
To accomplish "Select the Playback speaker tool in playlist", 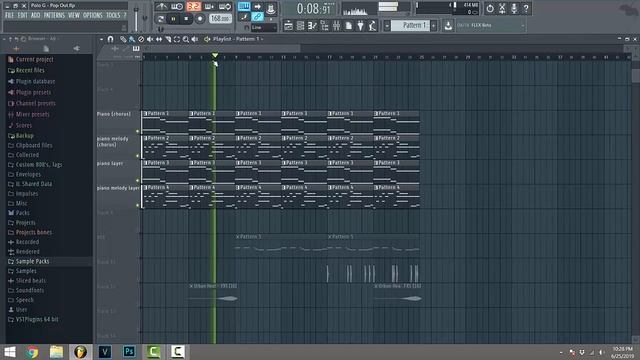I will pos(195,39).
